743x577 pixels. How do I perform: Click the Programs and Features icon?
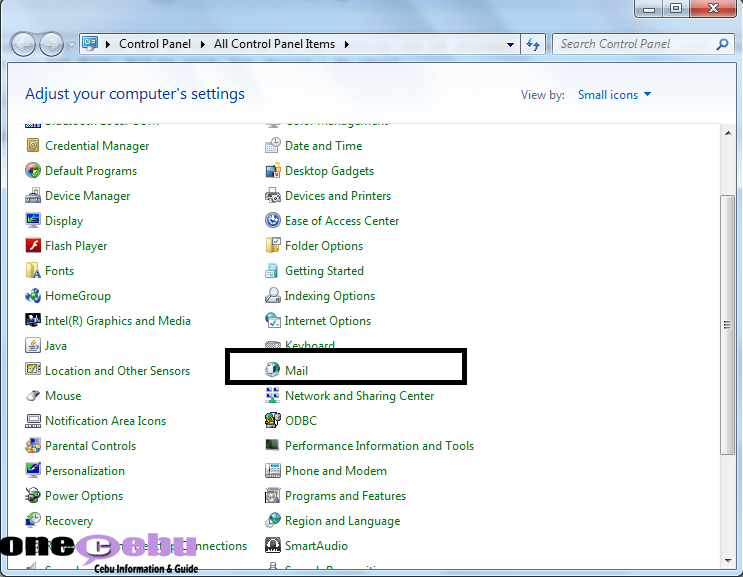click(x=272, y=496)
